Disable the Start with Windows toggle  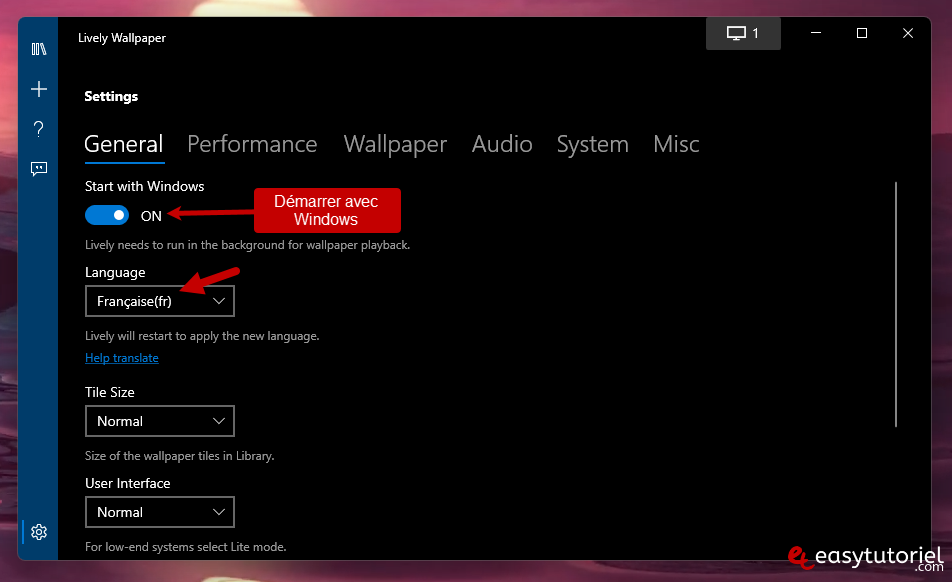107,215
